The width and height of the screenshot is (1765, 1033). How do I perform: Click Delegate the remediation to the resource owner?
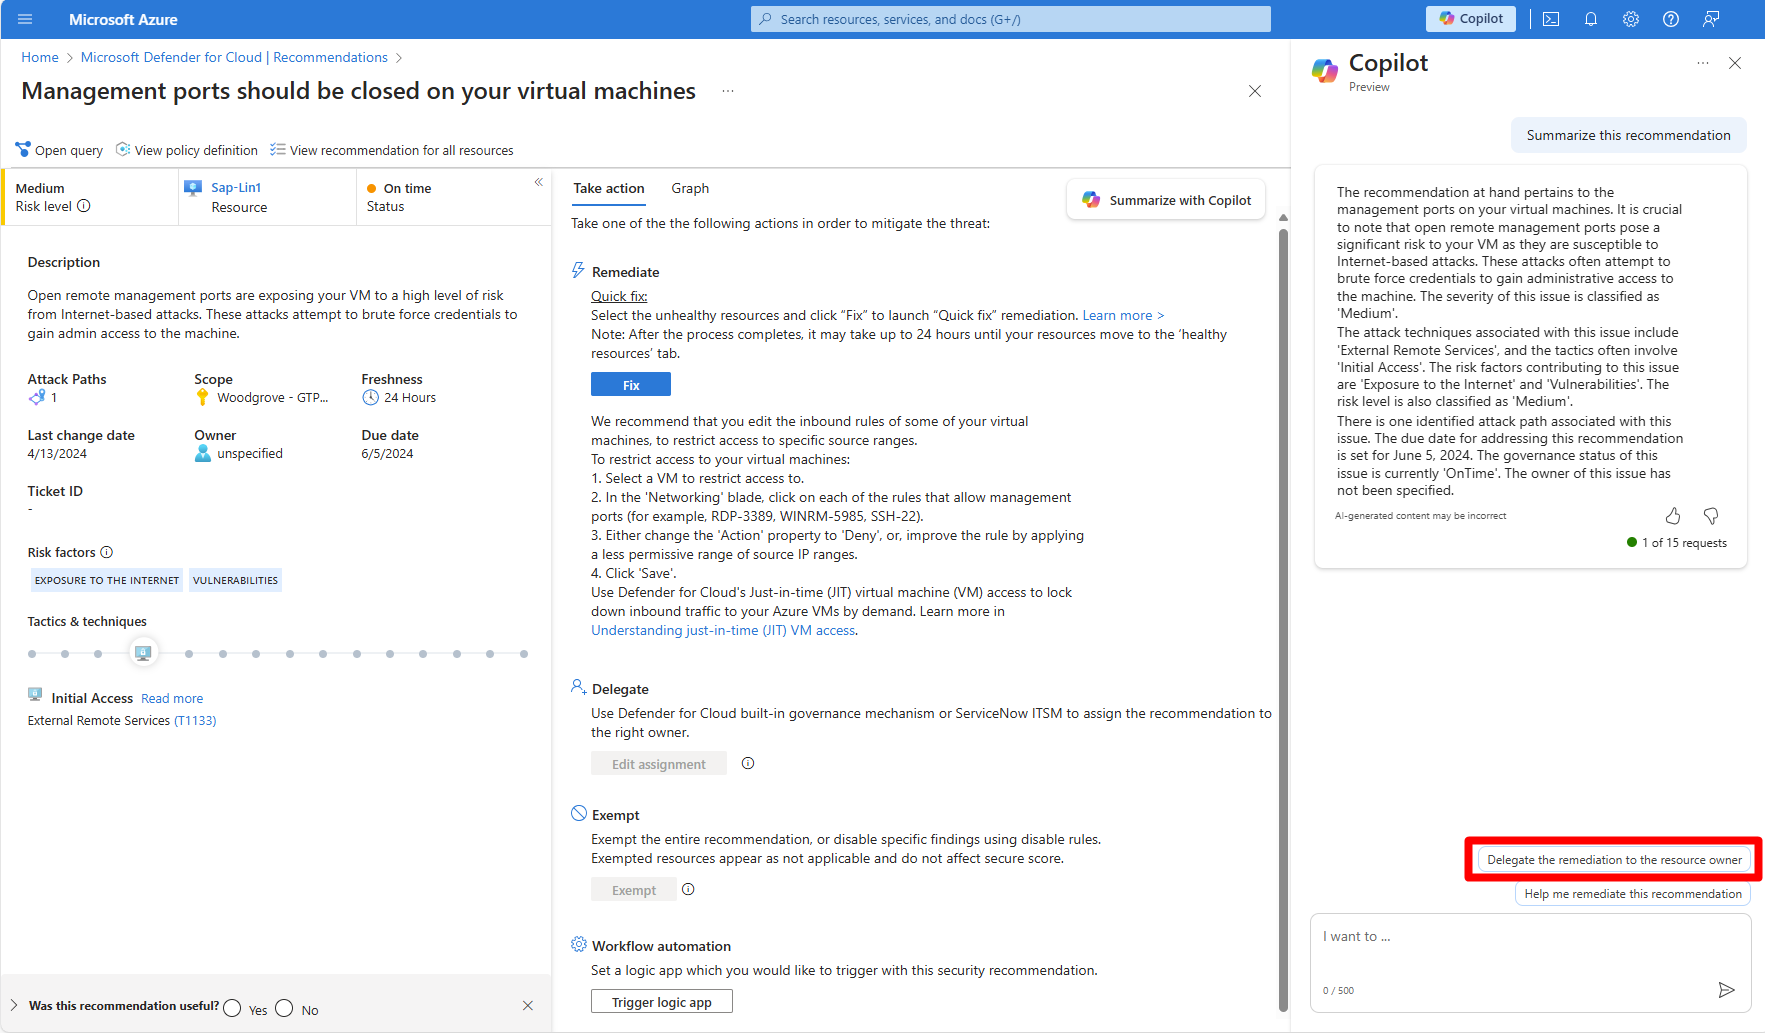1614,860
